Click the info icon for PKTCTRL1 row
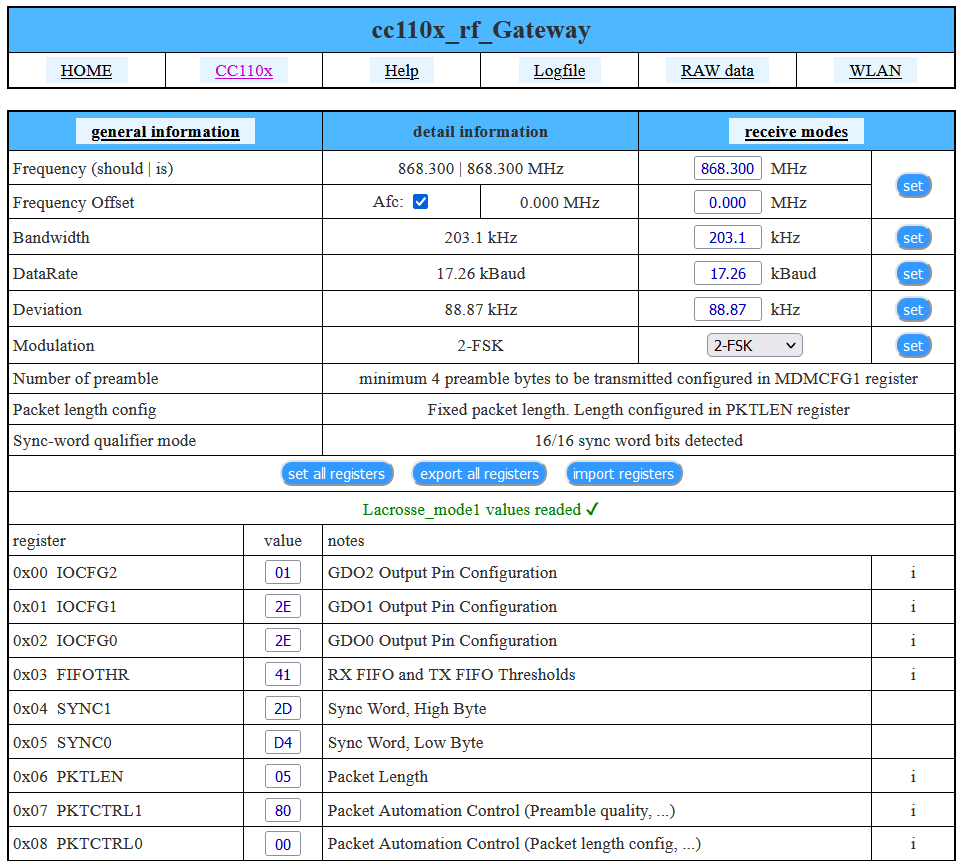 (x=913, y=811)
